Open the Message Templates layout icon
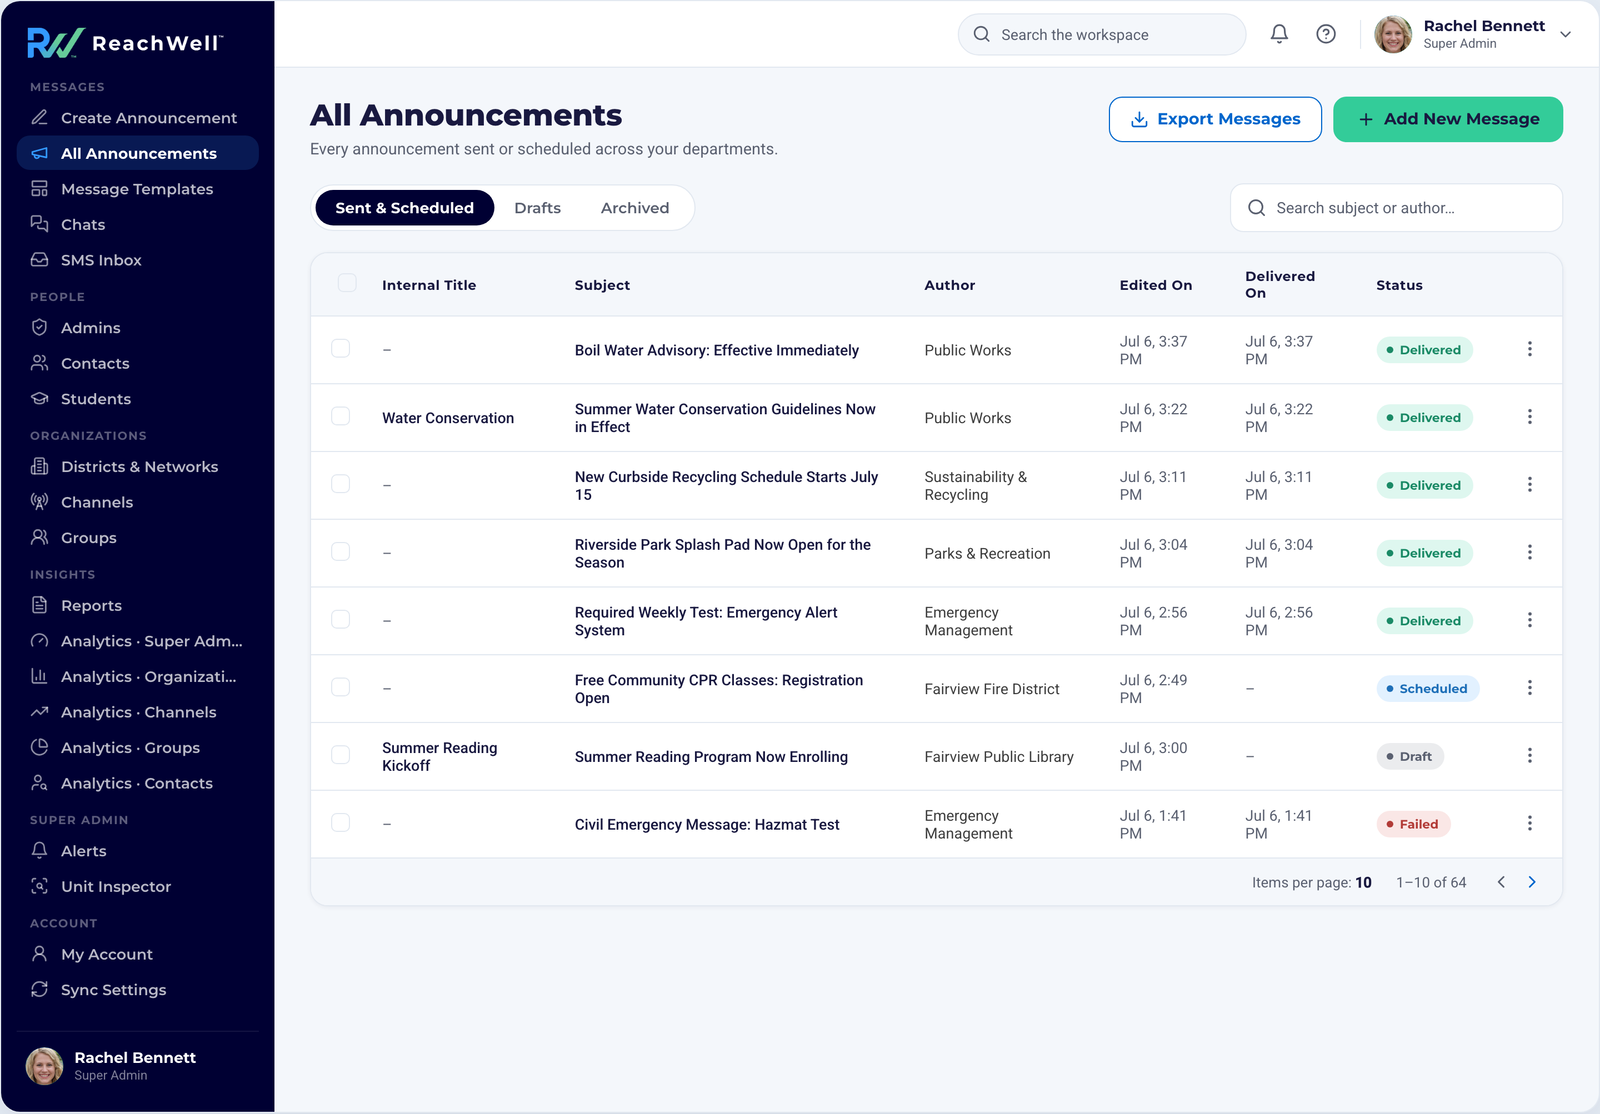This screenshot has height=1114, width=1600. 40,188
